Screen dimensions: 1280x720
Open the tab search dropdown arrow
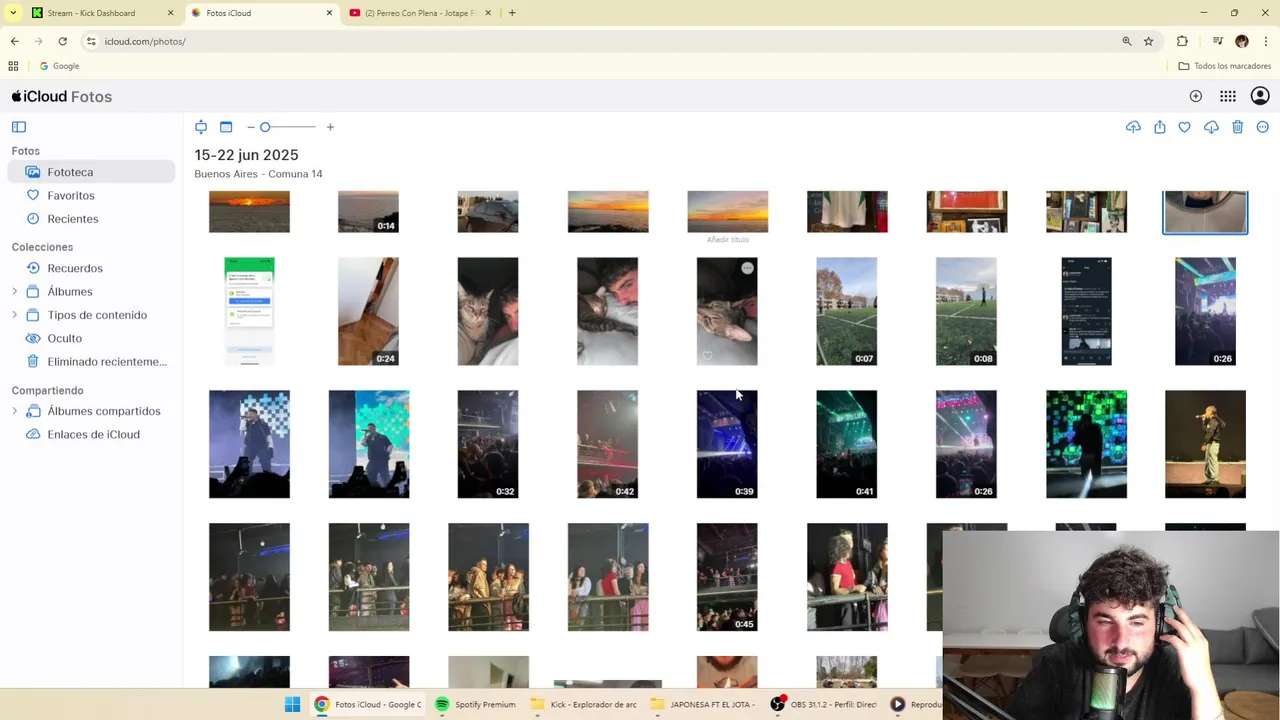click(x=13, y=13)
